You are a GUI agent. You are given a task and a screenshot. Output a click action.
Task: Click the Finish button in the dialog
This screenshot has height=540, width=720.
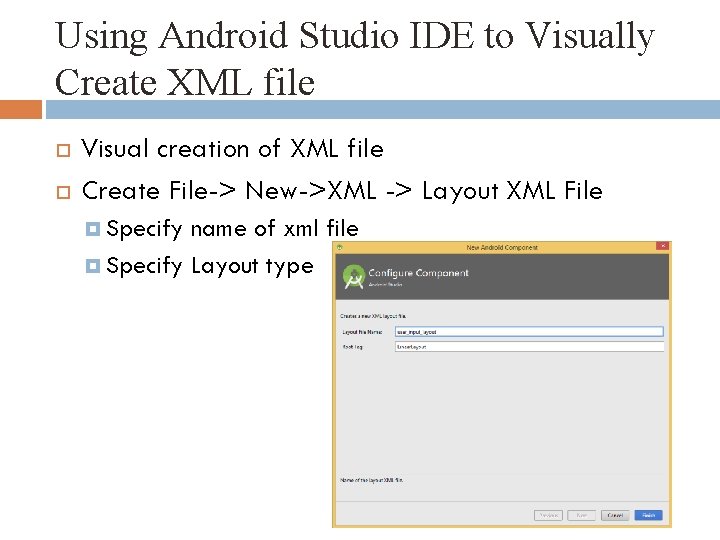[x=648, y=515]
